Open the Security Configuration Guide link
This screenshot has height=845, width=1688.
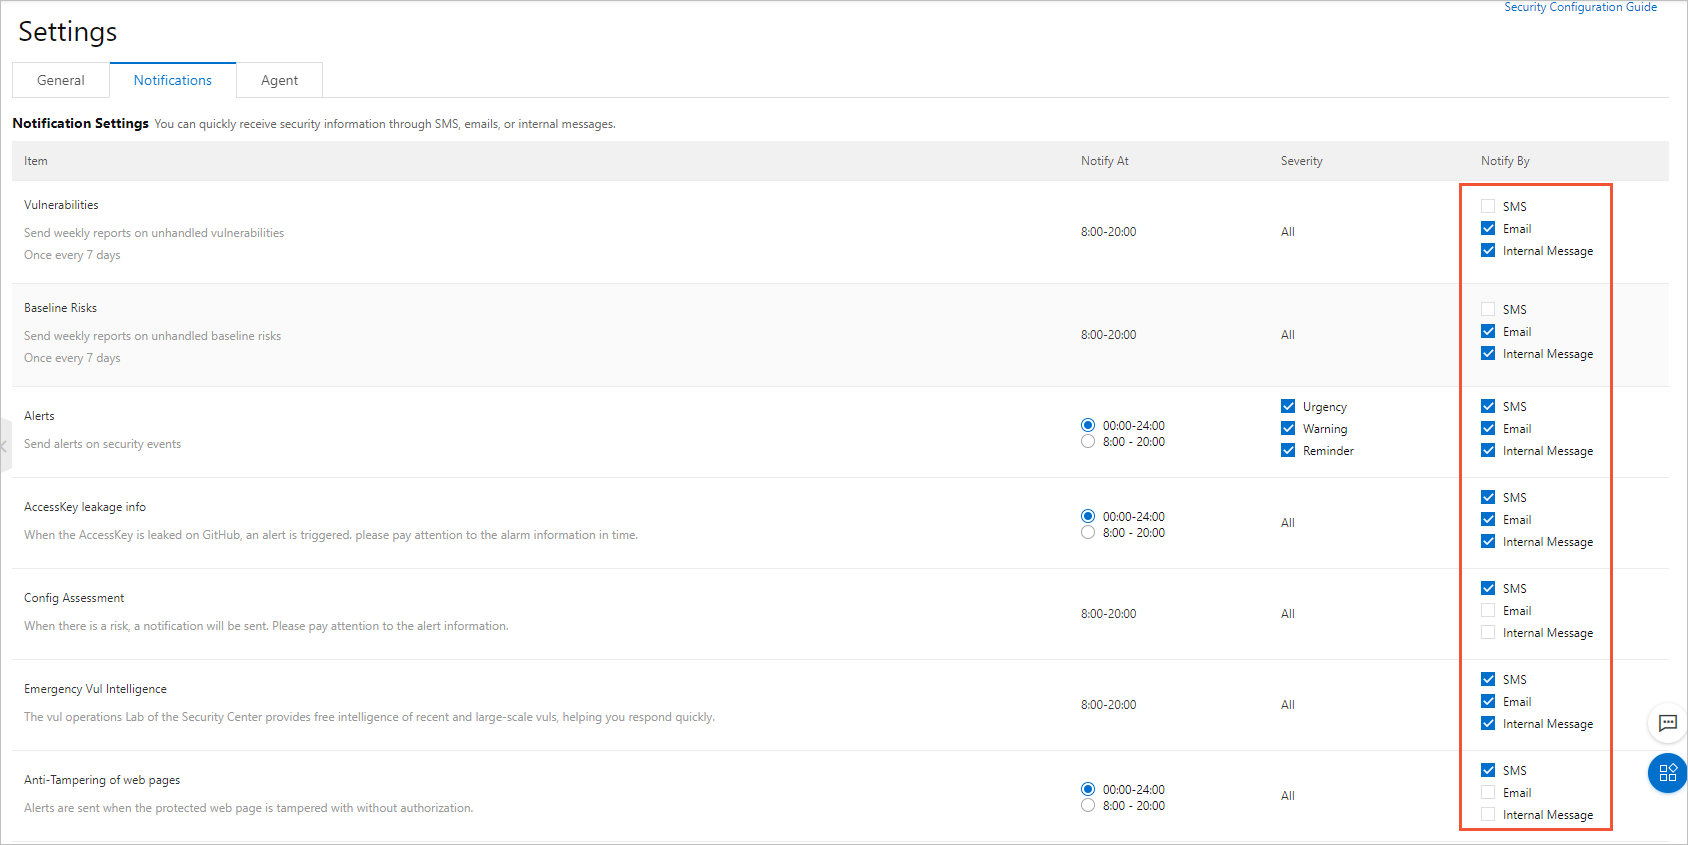(1580, 7)
